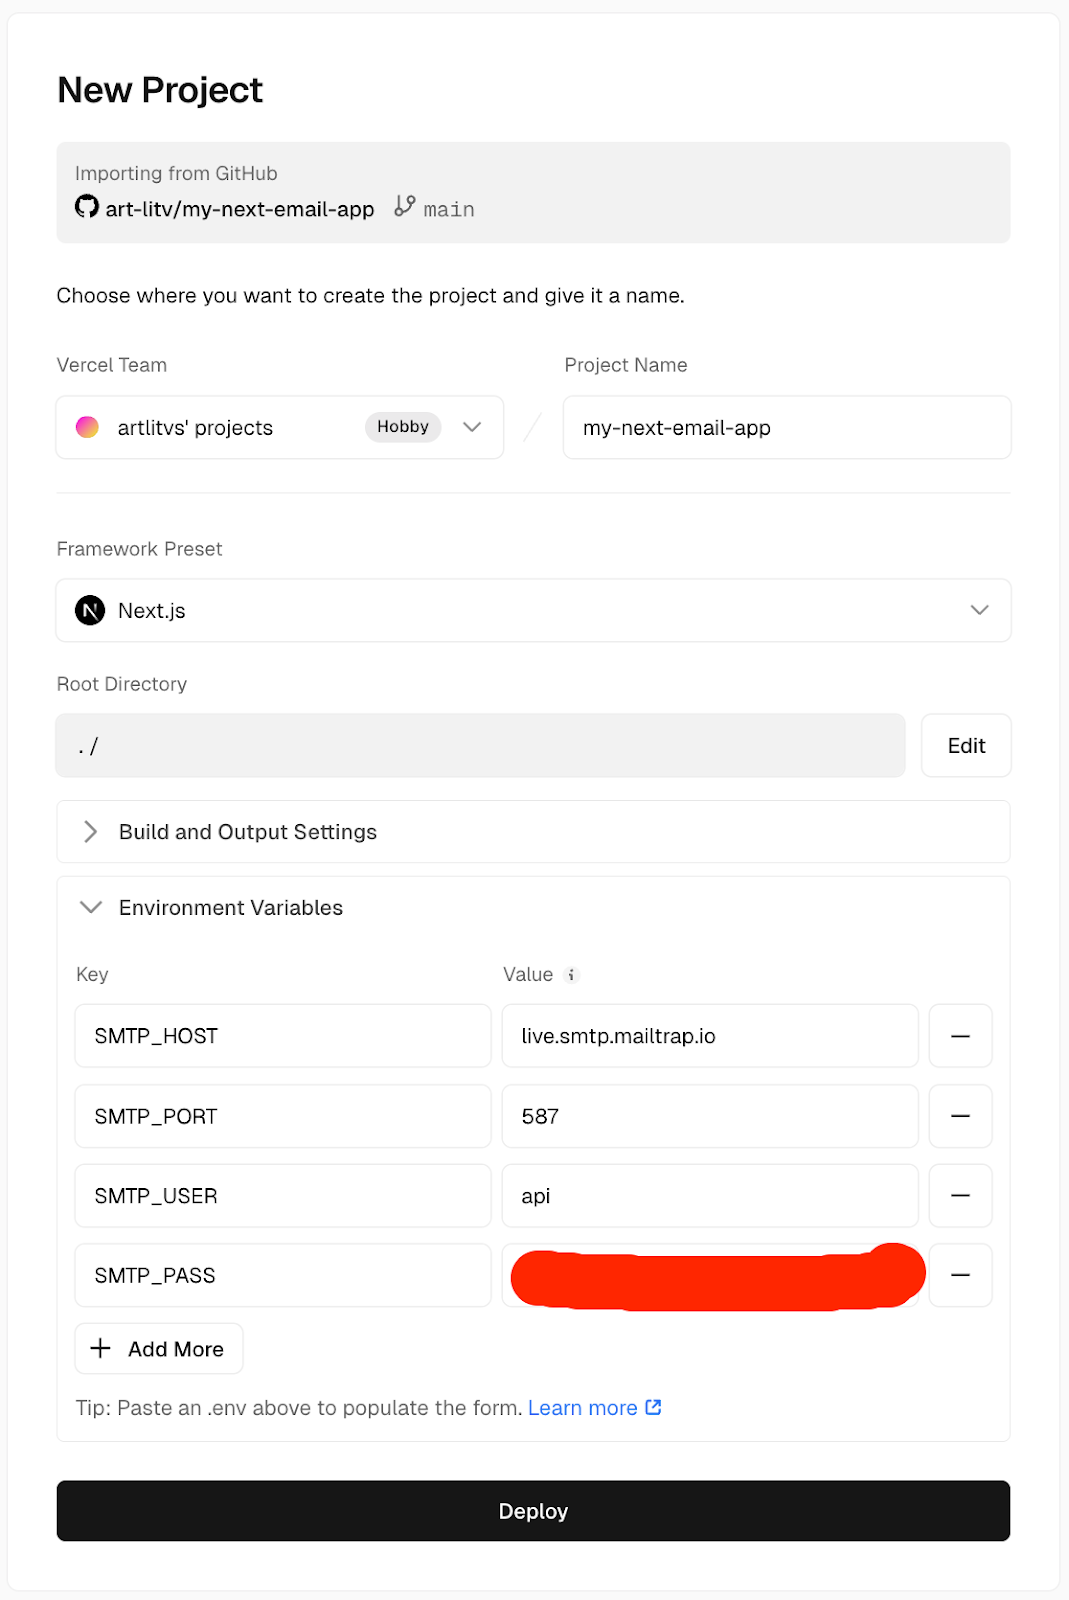This screenshot has height=1600, width=1069.
Task: Click the GitHub logo icon
Action: point(87,207)
